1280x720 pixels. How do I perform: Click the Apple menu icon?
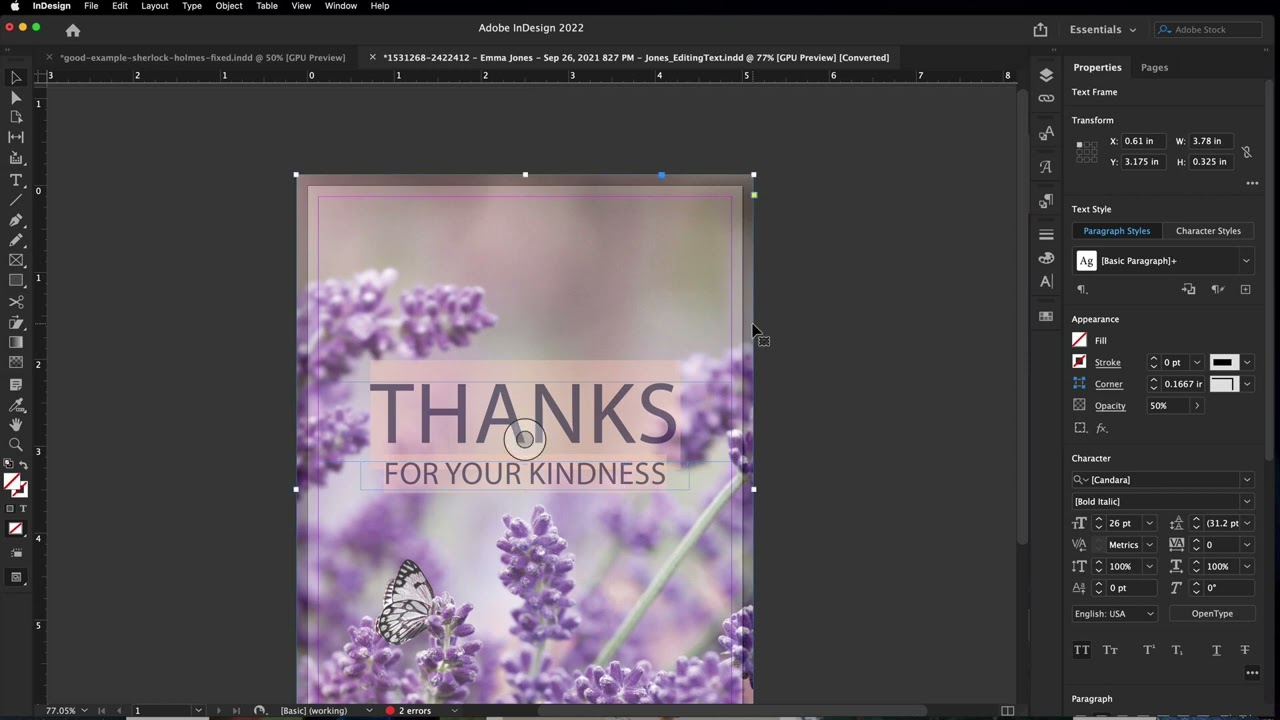coord(15,6)
